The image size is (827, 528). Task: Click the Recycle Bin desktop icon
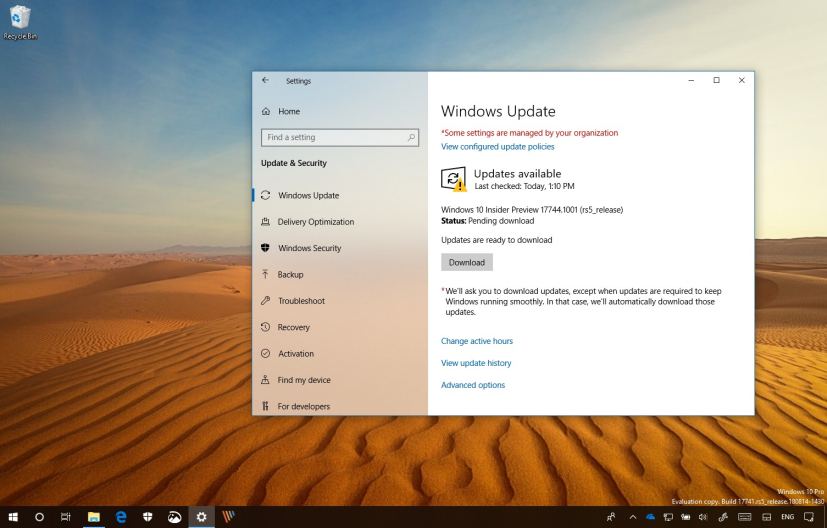coord(20,23)
